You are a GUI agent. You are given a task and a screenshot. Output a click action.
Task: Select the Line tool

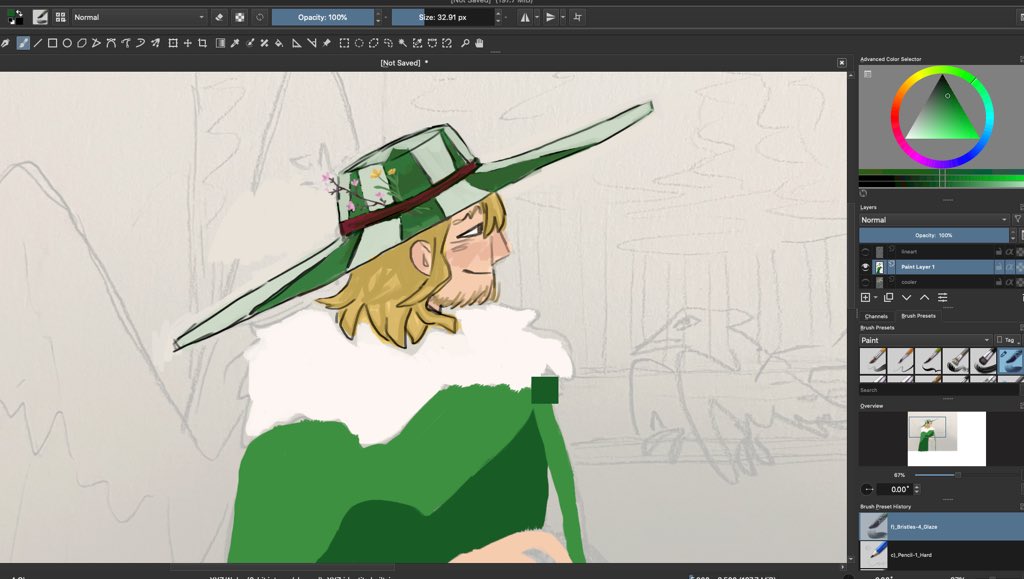click(38, 43)
